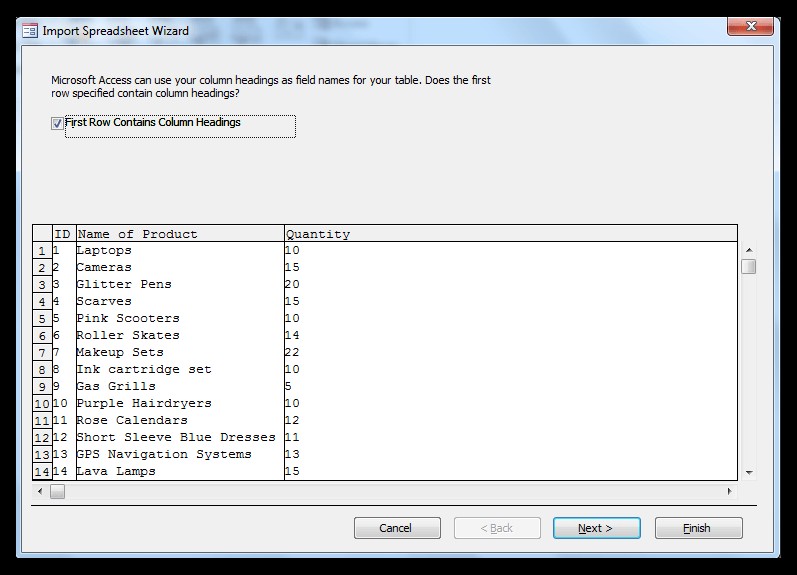Click the GPS Navigation Systems cell
This screenshot has width=797, height=575.
point(180,454)
